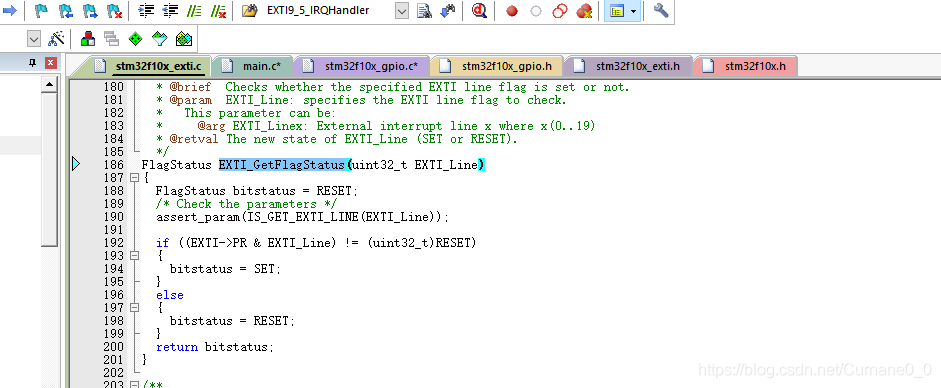Collapse the if block at line 193

134,255
